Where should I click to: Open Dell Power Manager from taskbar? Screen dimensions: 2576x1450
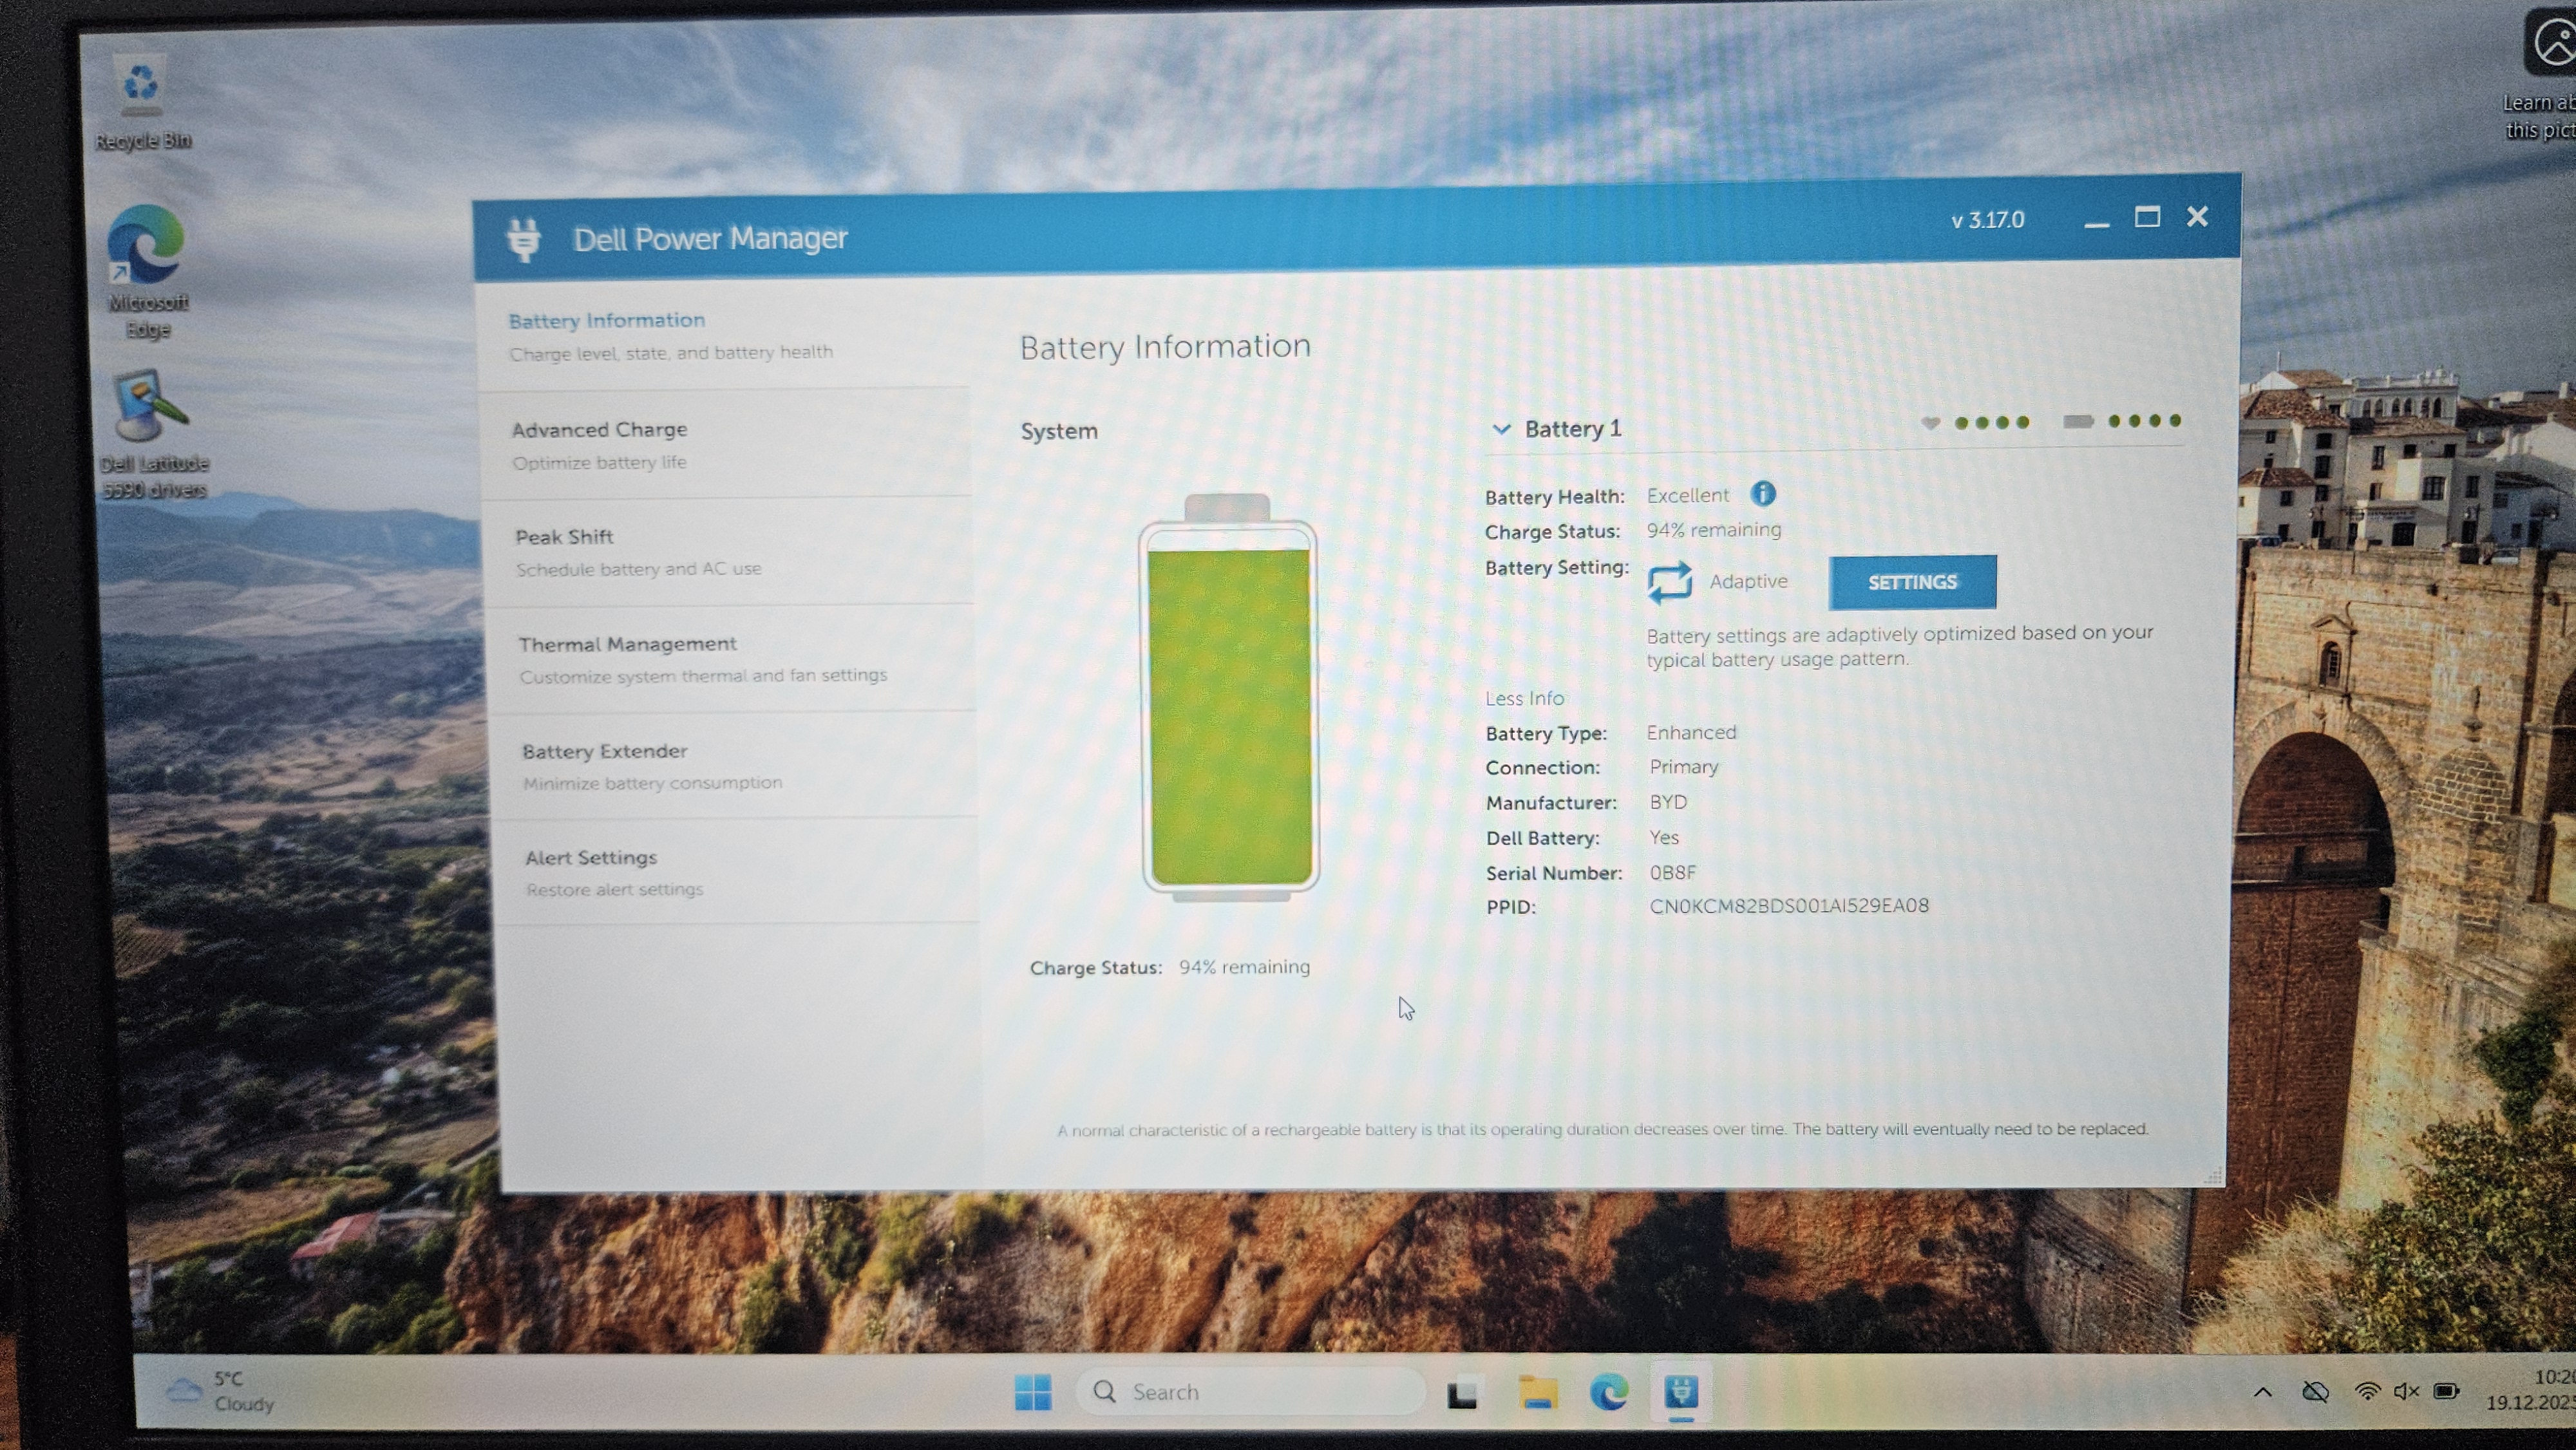pyautogui.click(x=1681, y=1391)
